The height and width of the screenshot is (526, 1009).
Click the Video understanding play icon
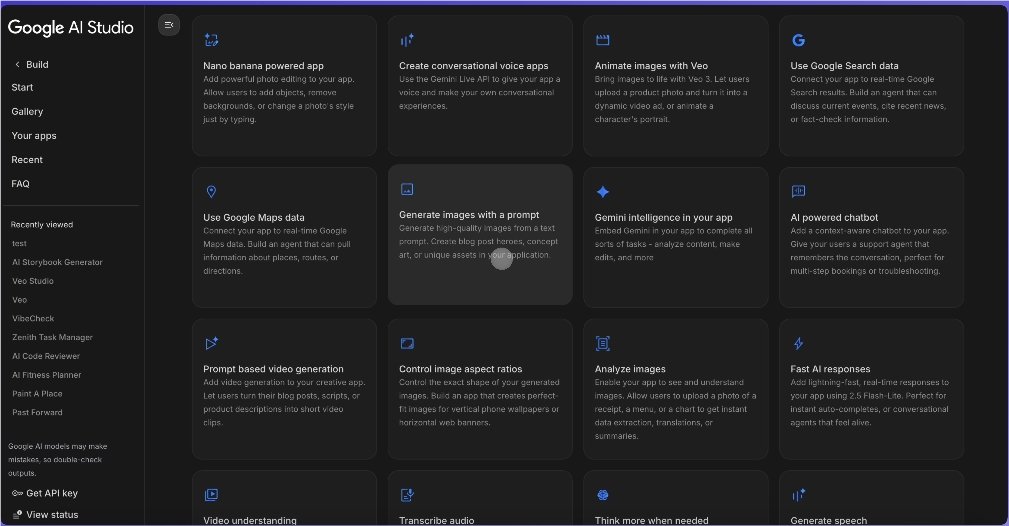pos(211,494)
